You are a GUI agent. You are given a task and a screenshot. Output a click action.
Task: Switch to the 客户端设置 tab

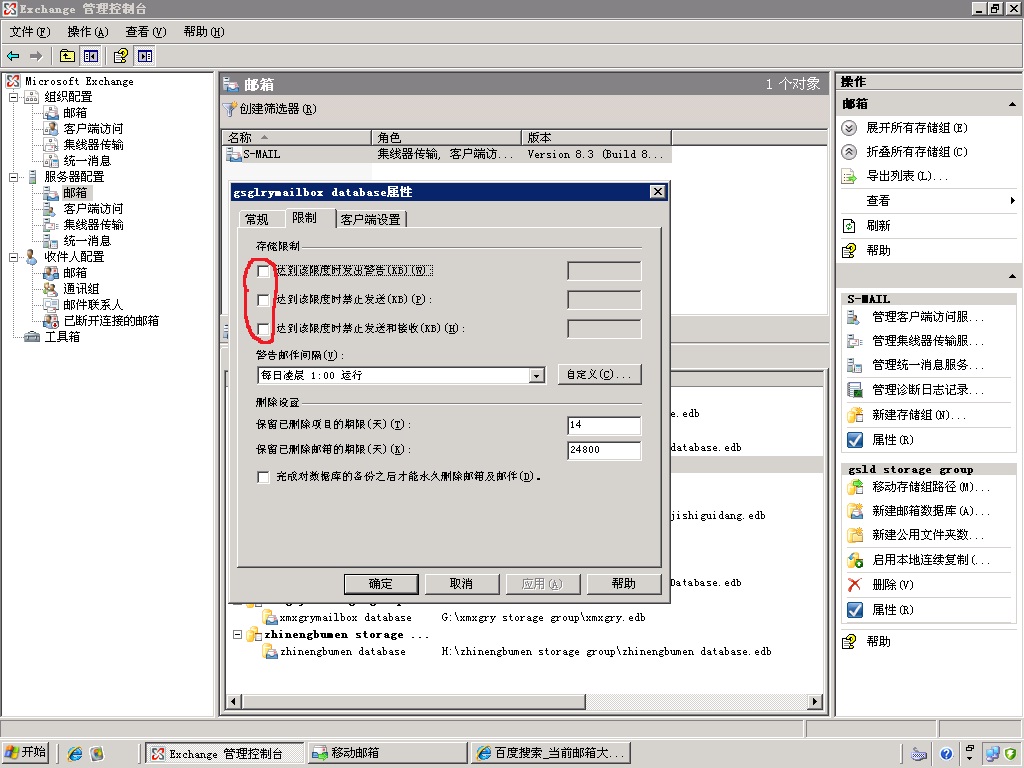pos(371,219)
